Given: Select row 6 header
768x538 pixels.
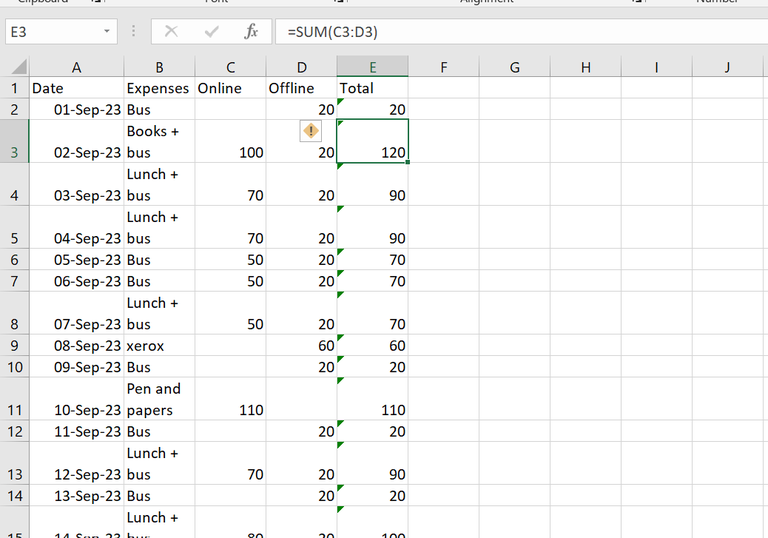Looking at the screenshot, I should (14, 259).
